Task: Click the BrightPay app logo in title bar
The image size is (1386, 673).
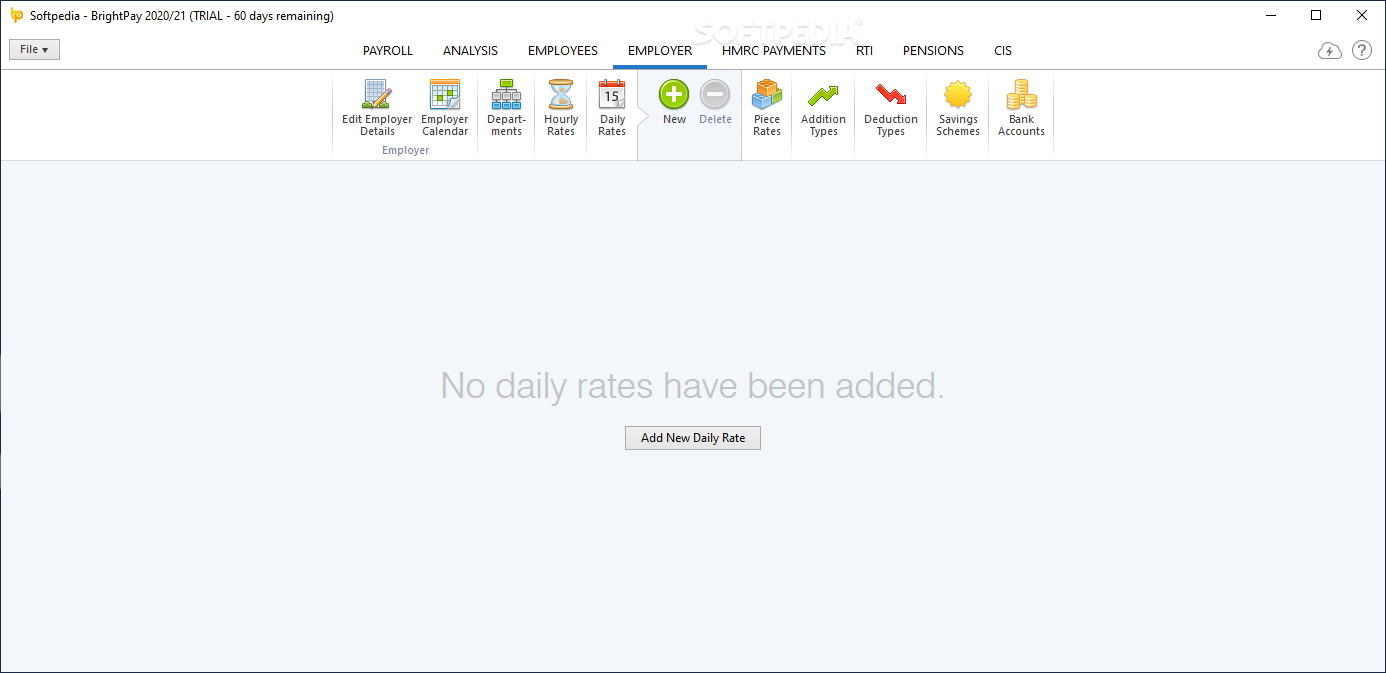Action: click(16, 15)
